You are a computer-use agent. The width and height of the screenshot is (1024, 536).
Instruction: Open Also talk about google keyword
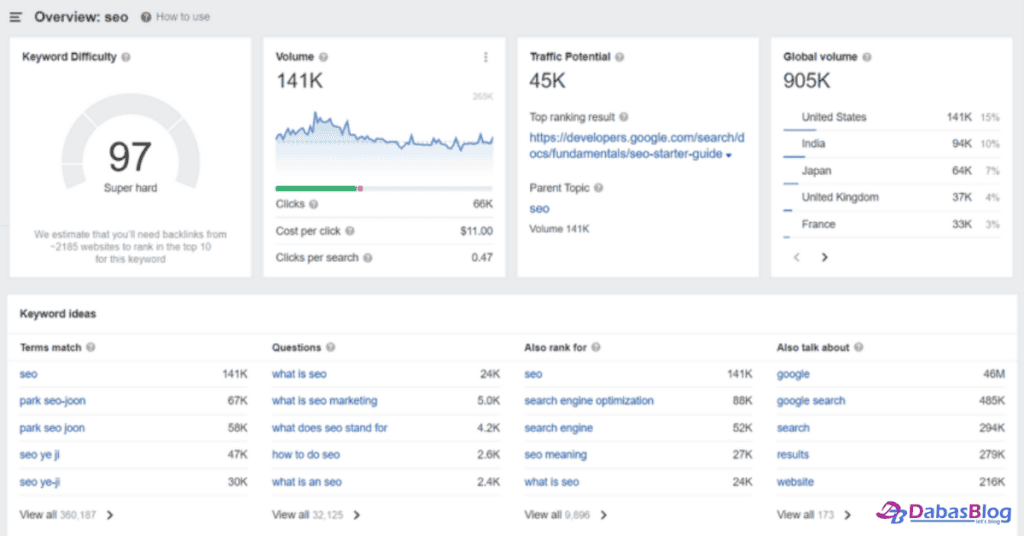793,374
